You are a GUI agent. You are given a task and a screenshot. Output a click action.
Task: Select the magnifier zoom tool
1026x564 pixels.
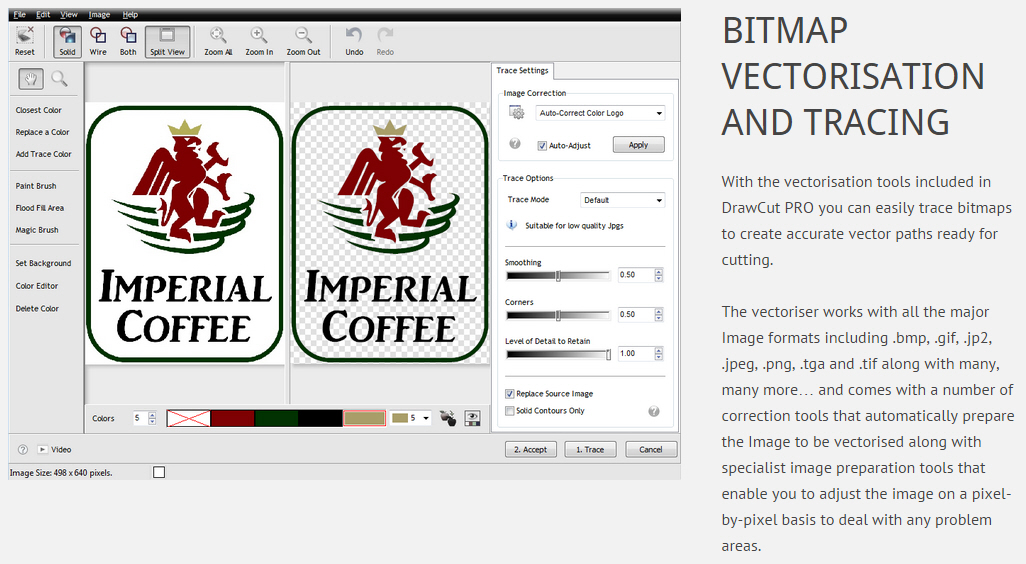click(60, 79)
